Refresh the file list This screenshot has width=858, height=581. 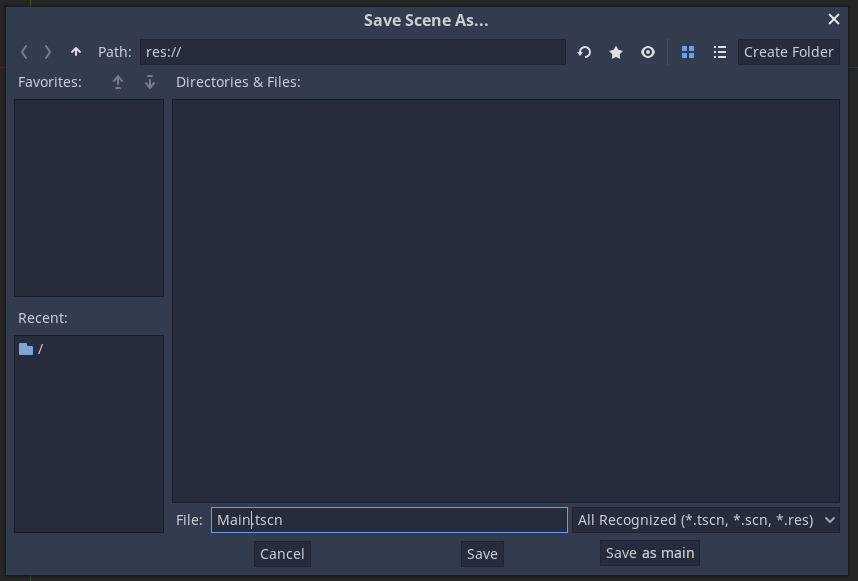(584, 52)
